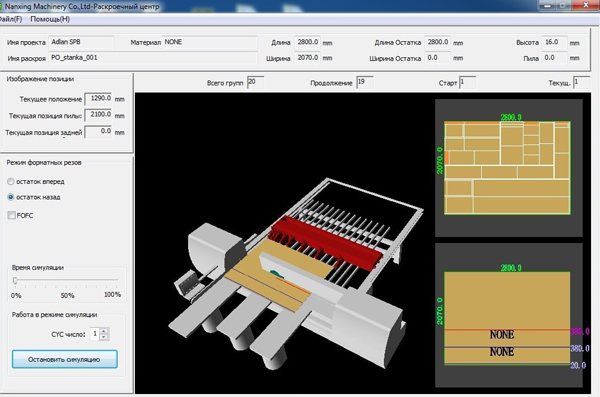Click the CYC число value box
Viewport: 600px width, 397px height.
[x=95, y=334]
